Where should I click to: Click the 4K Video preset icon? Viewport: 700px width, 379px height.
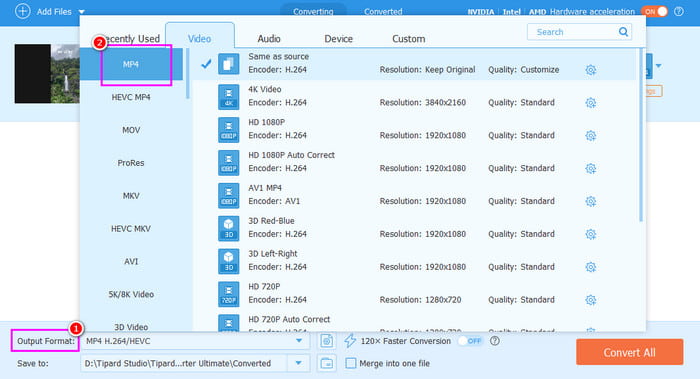[228, 97]
